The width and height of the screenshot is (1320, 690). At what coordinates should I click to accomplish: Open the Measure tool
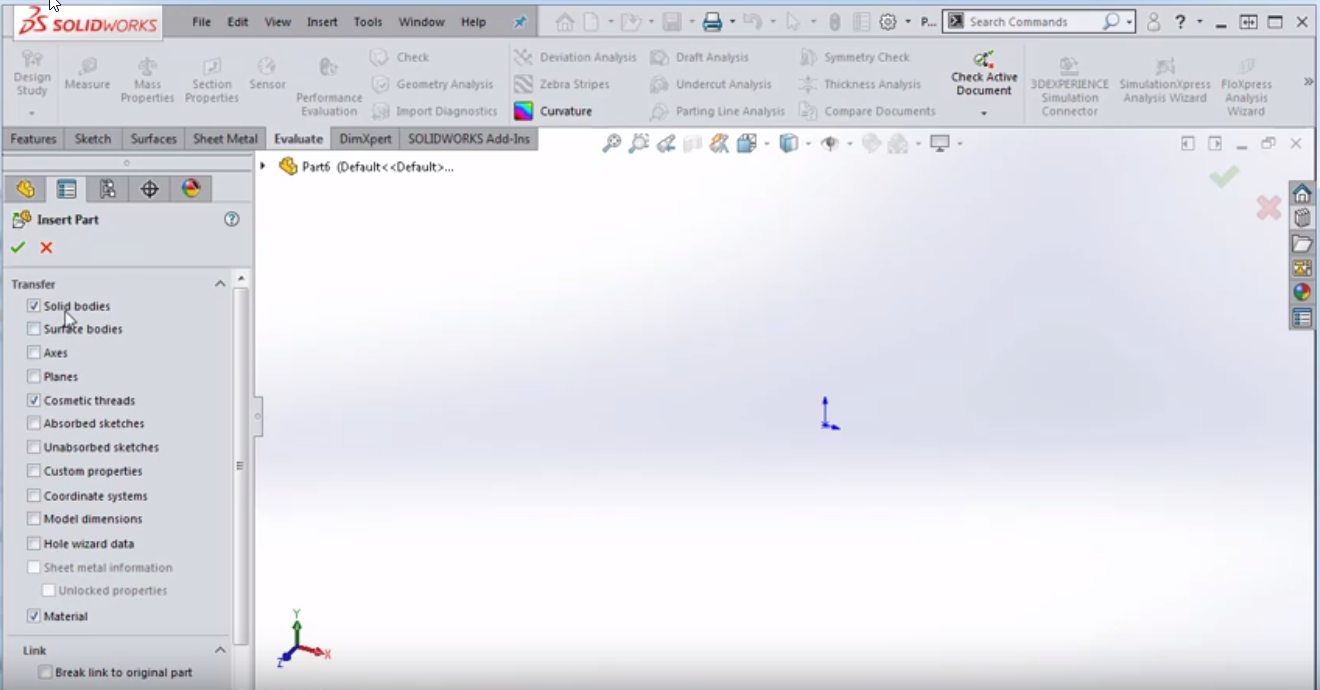coord(87,75)
